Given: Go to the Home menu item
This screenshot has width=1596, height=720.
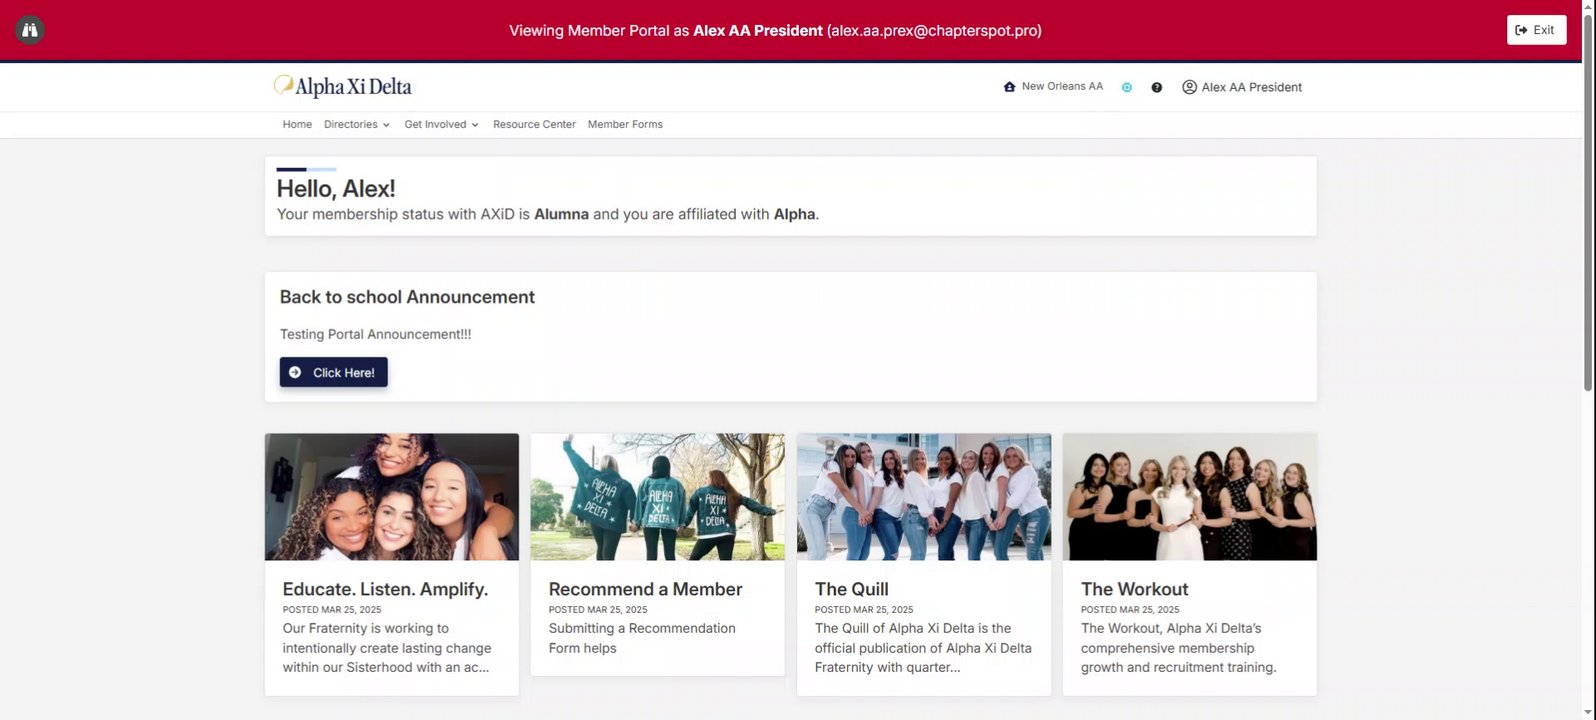Looking at the screenshot, I should click(x=297, y=125).
